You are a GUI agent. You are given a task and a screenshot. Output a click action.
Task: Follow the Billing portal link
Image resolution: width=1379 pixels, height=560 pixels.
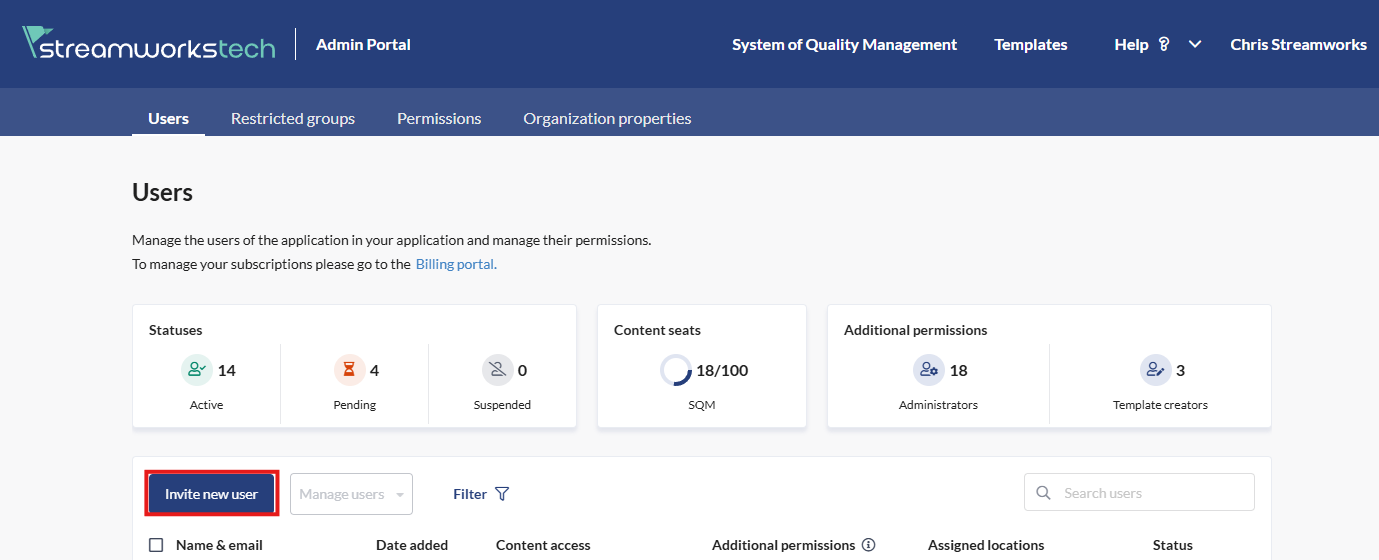pos(455,264)
